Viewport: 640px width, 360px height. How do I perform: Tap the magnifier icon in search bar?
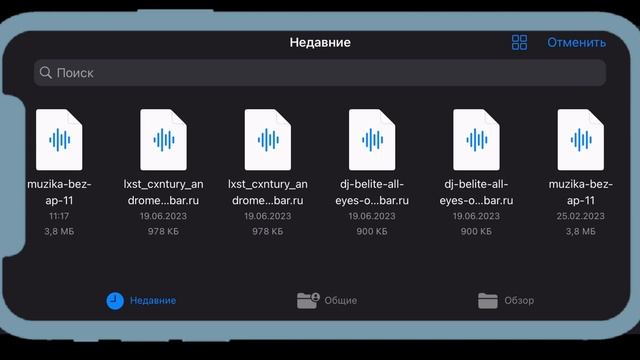tap(46, 73)
